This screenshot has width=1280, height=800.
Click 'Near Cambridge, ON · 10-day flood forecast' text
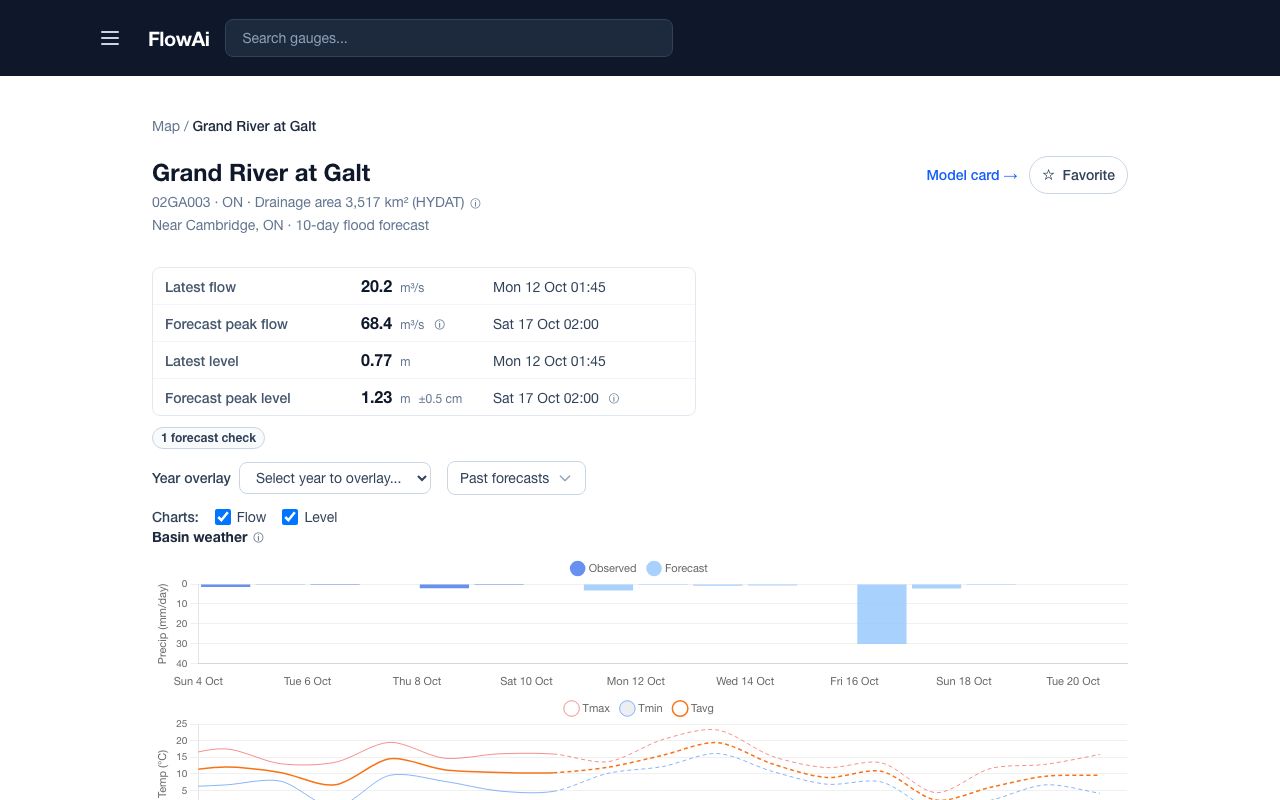click(290, 225)
